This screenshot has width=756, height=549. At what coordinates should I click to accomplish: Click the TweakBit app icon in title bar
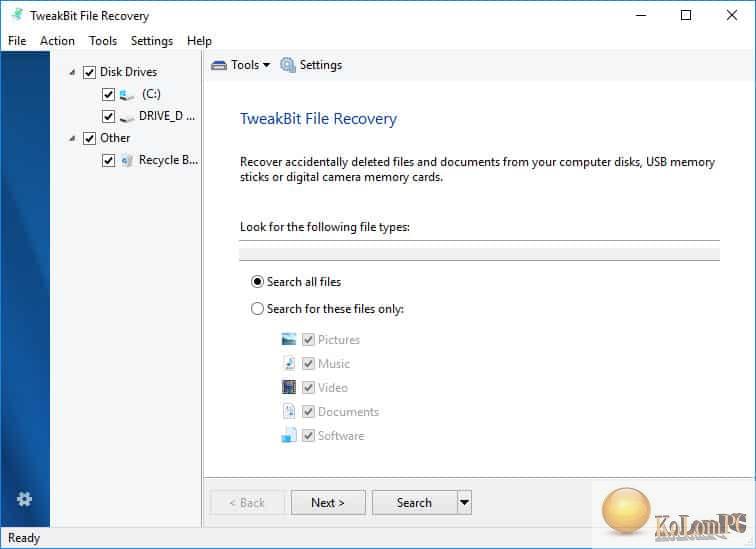[17, 15]
